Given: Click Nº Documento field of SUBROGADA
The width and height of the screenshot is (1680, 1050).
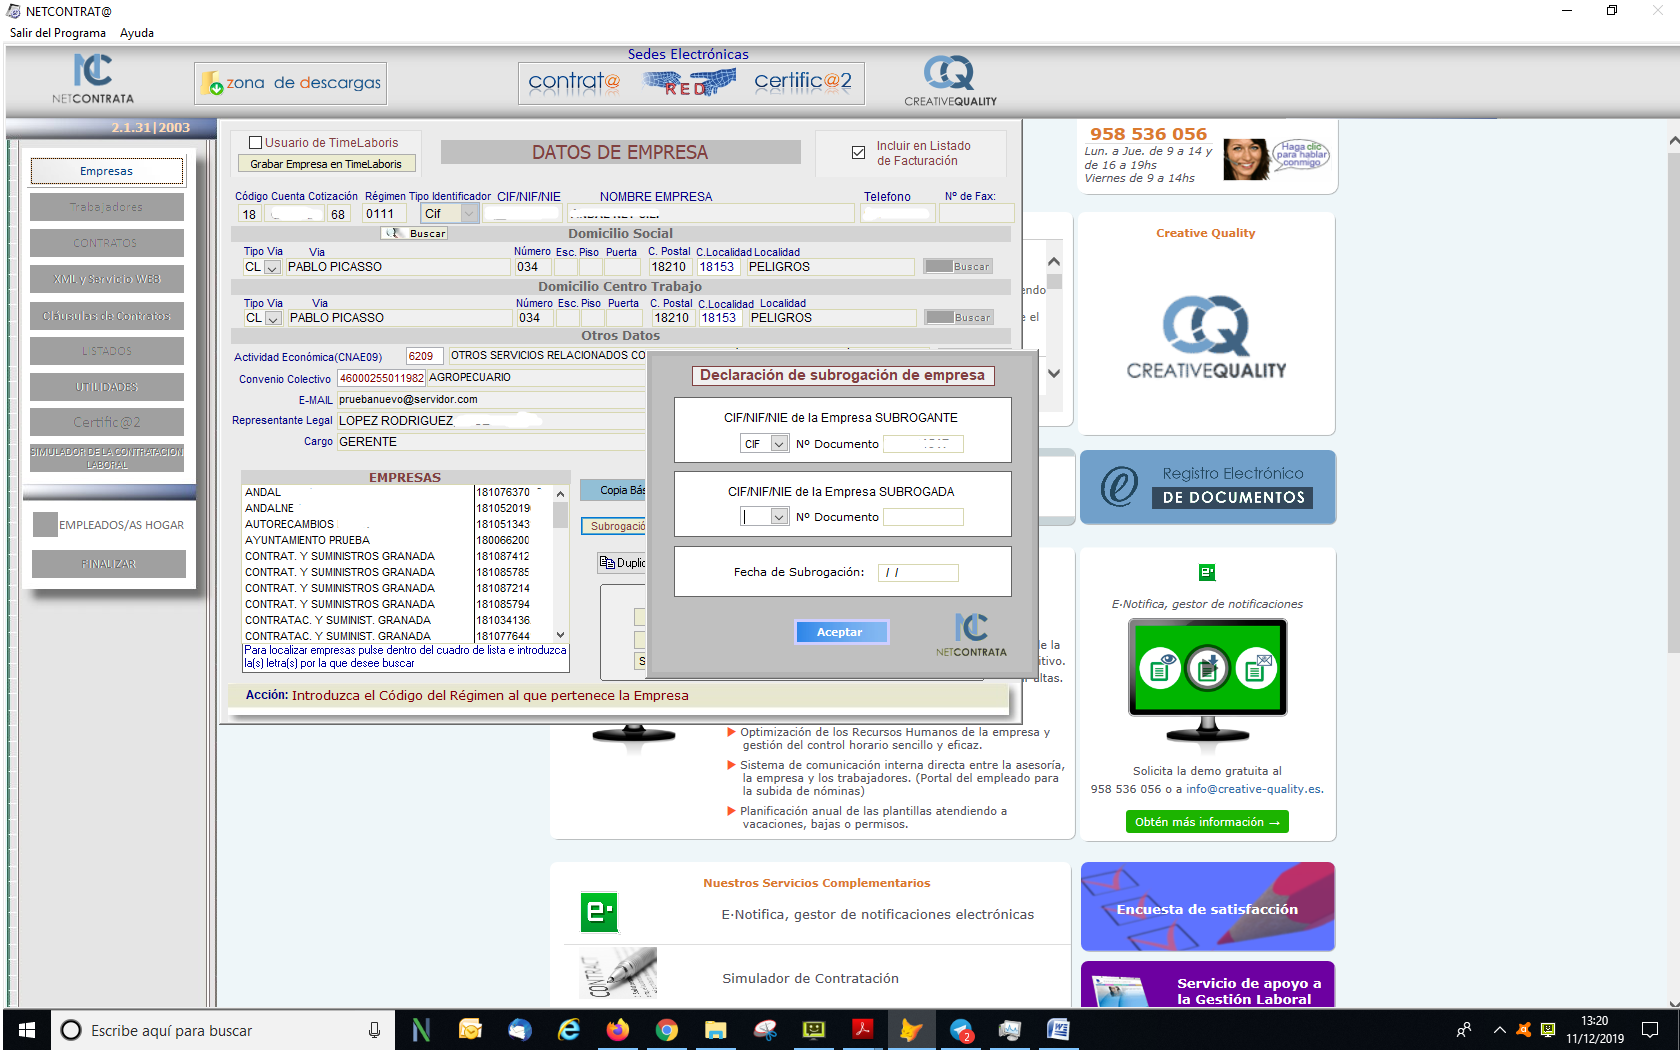Looking at the screenshot, I should [x=923, y=517].
